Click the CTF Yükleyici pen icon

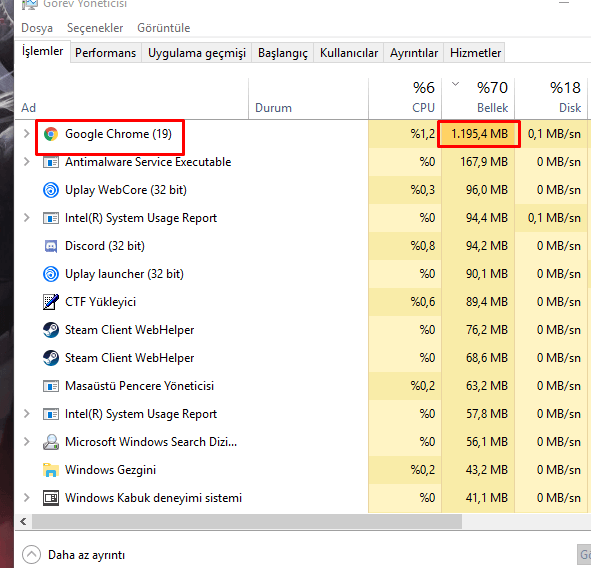coord(51,302)
